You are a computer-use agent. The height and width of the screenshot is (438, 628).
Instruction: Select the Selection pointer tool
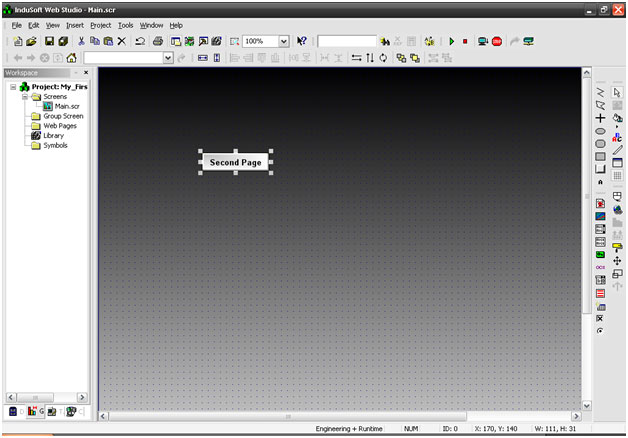click(617, 92)
